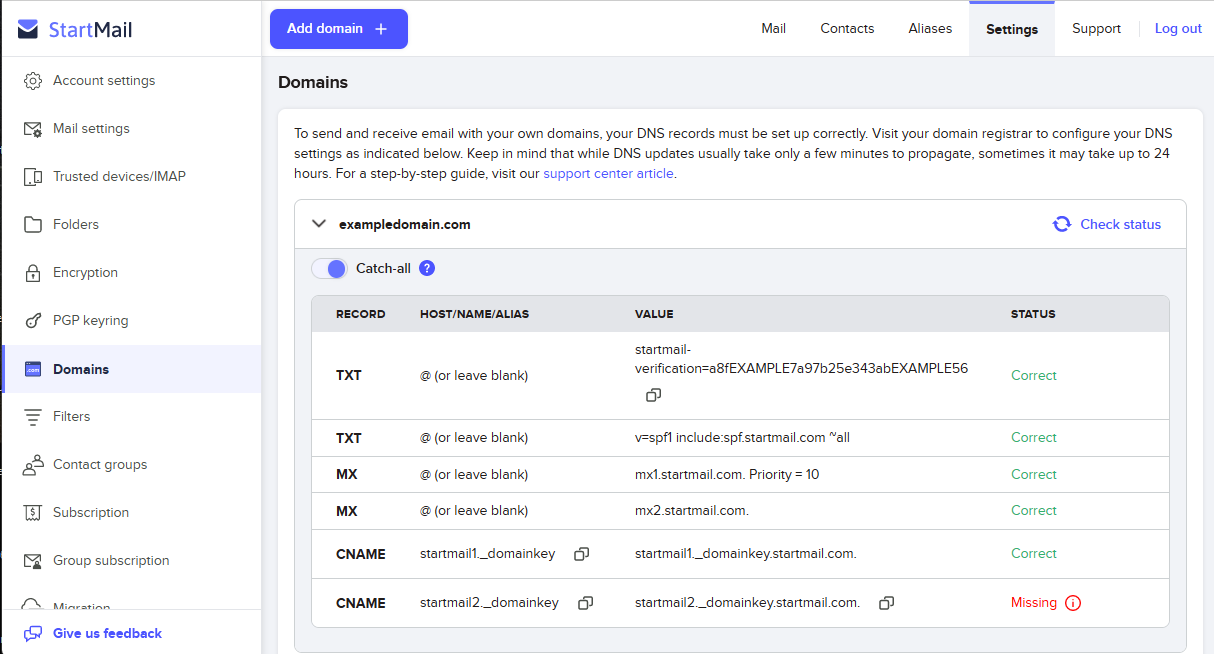Copy the startmail2._domainkey host name

586,603
